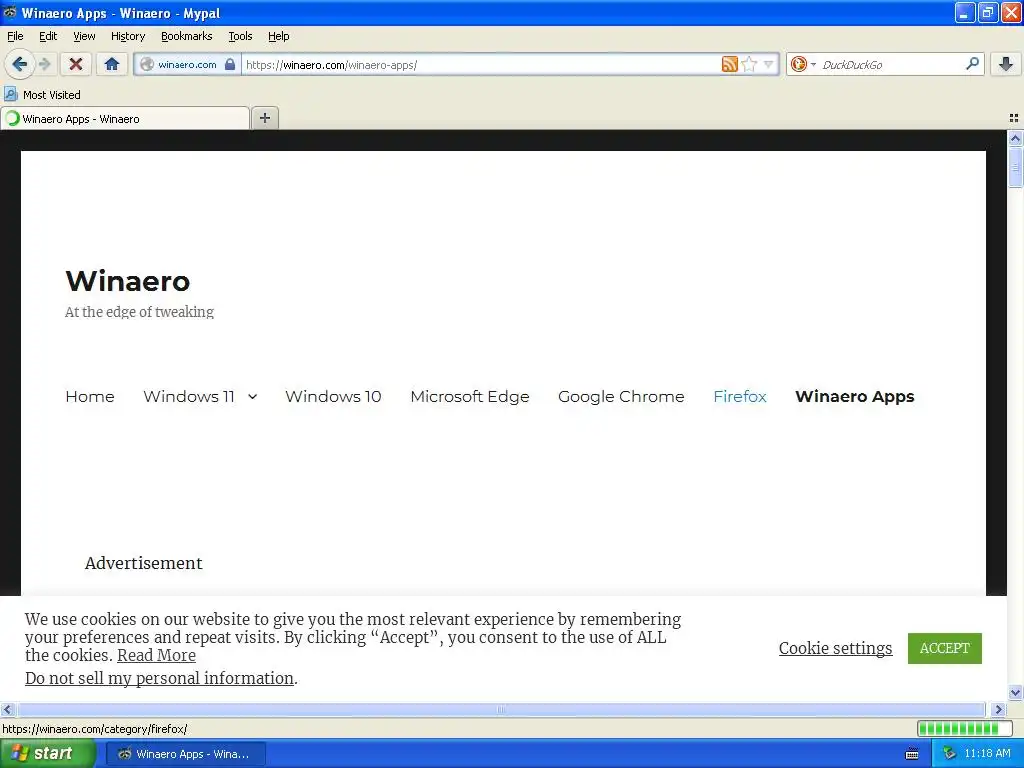
Task: Click the Forward arrow button
Action: pyautogui.click(x=44, y=64)
